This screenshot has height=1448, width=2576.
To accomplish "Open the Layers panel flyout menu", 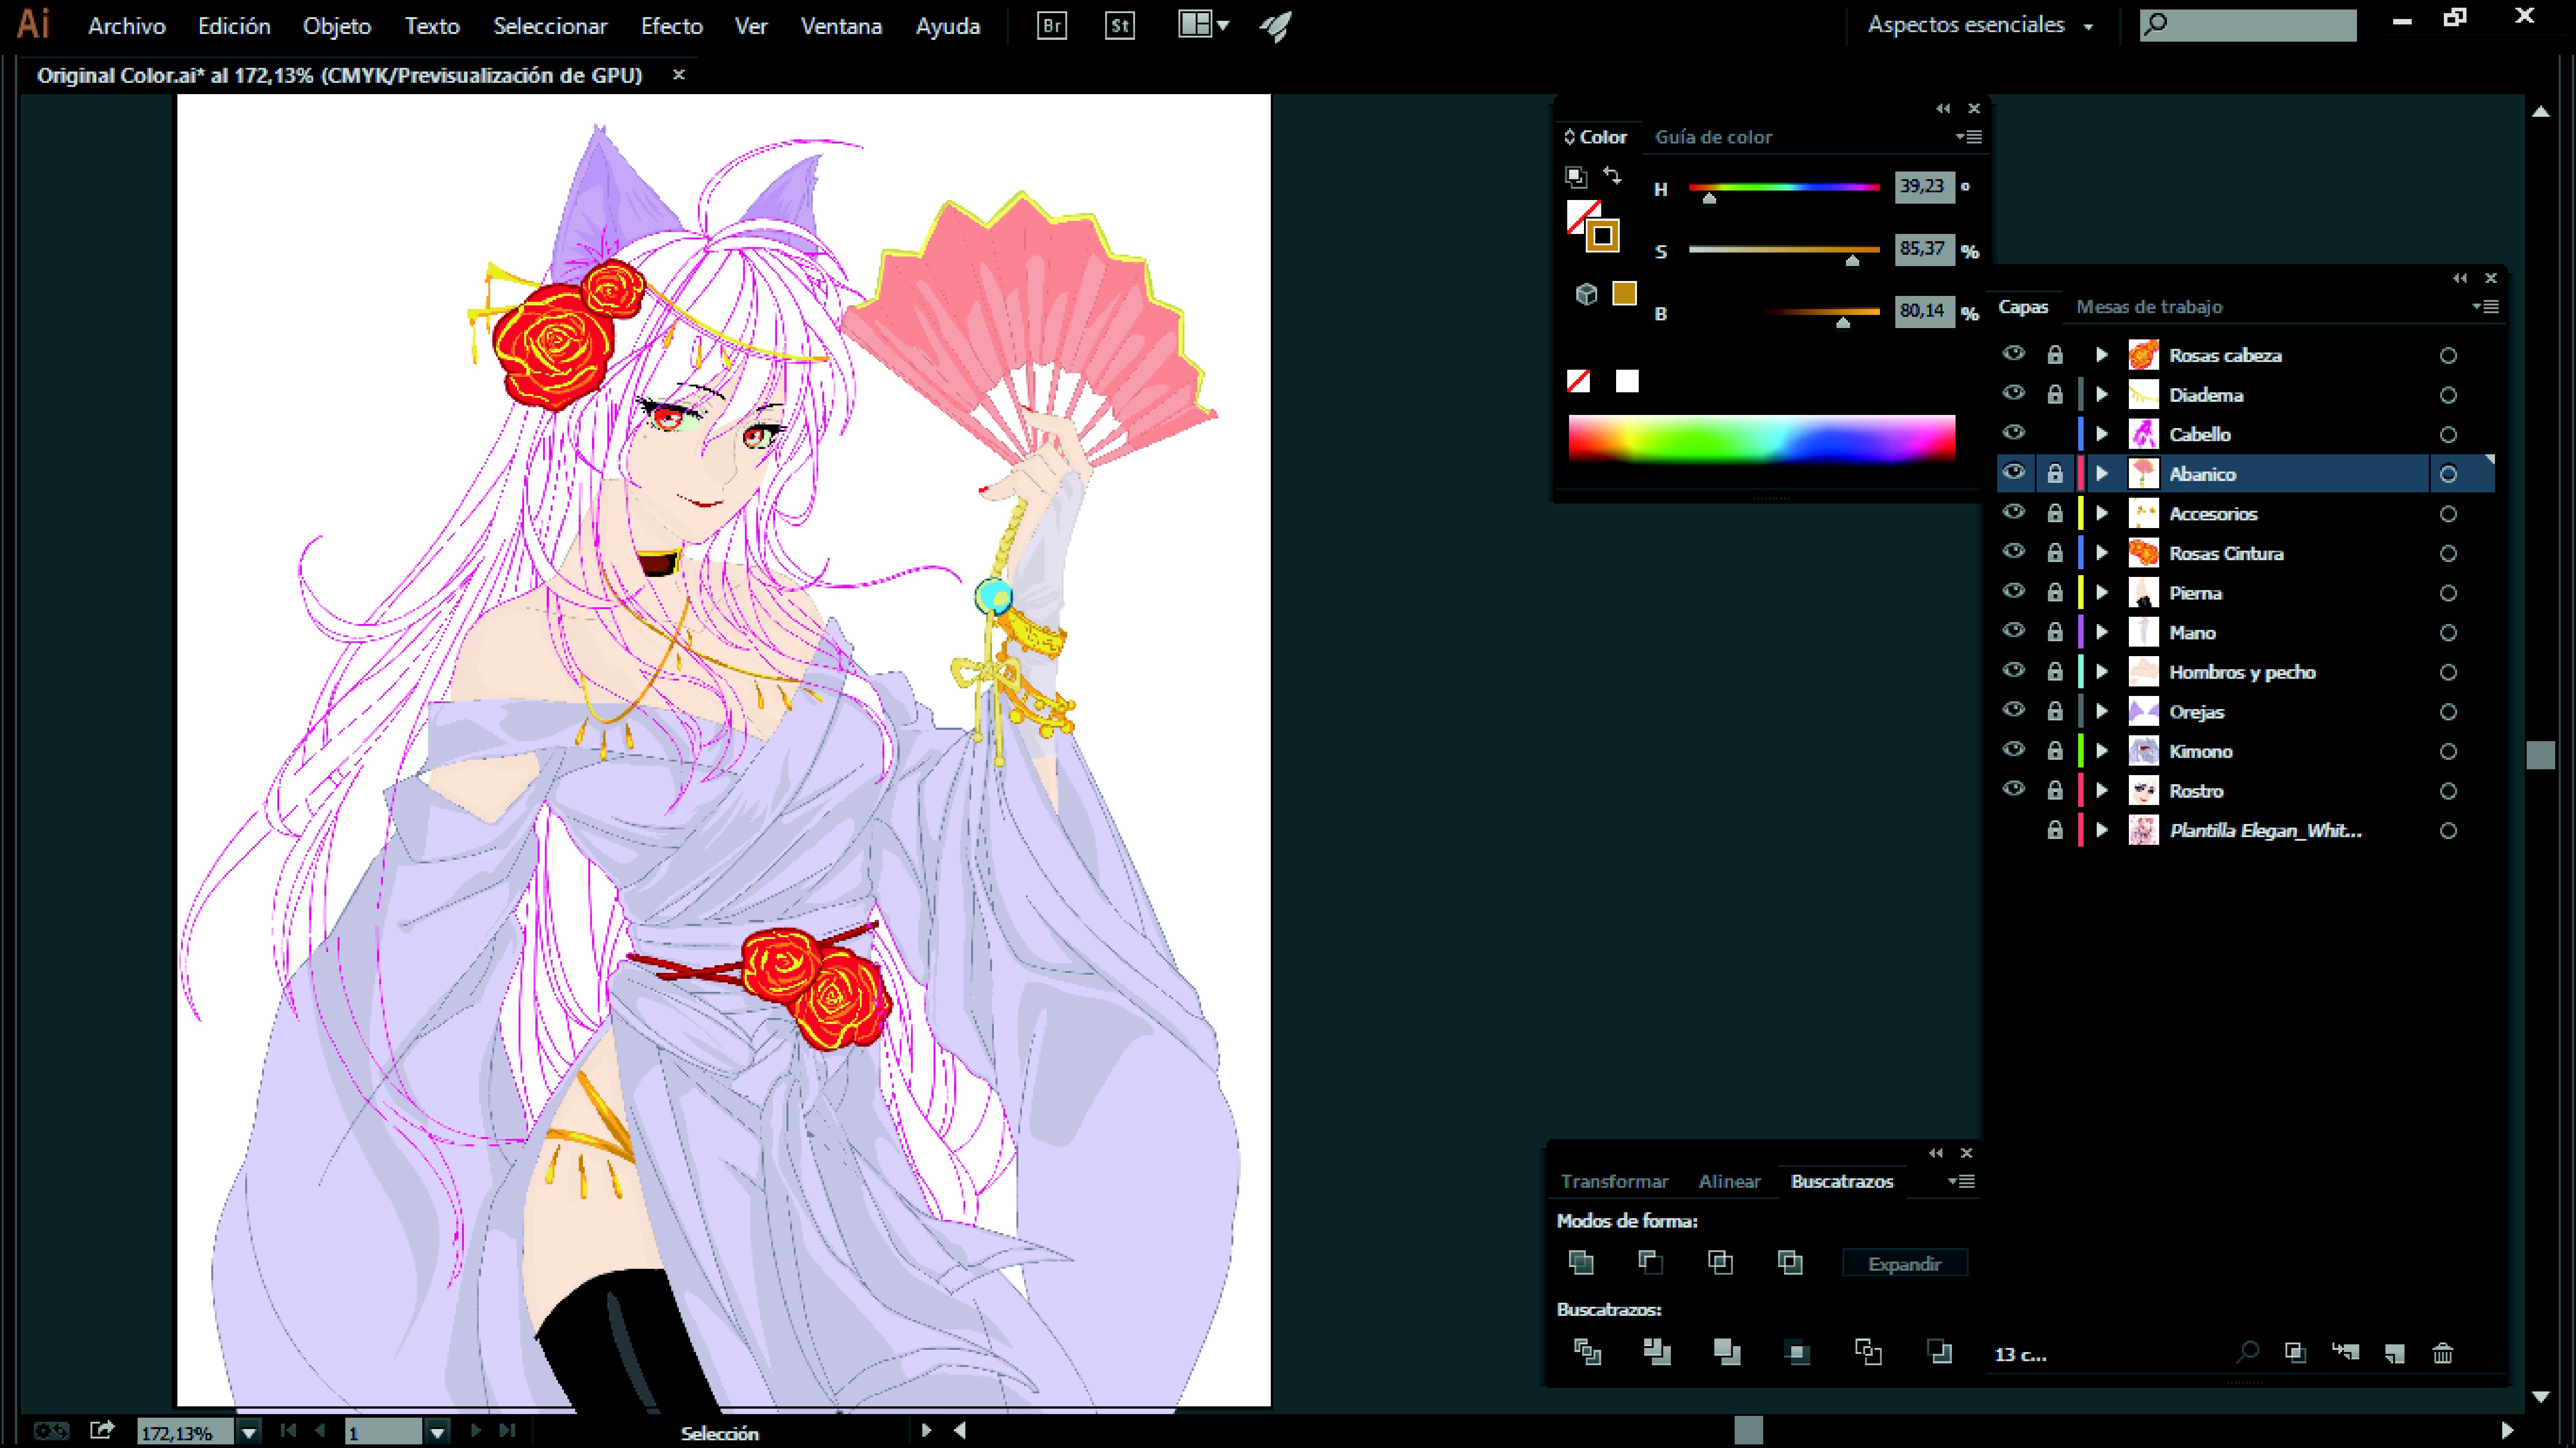I will 2486,307.
